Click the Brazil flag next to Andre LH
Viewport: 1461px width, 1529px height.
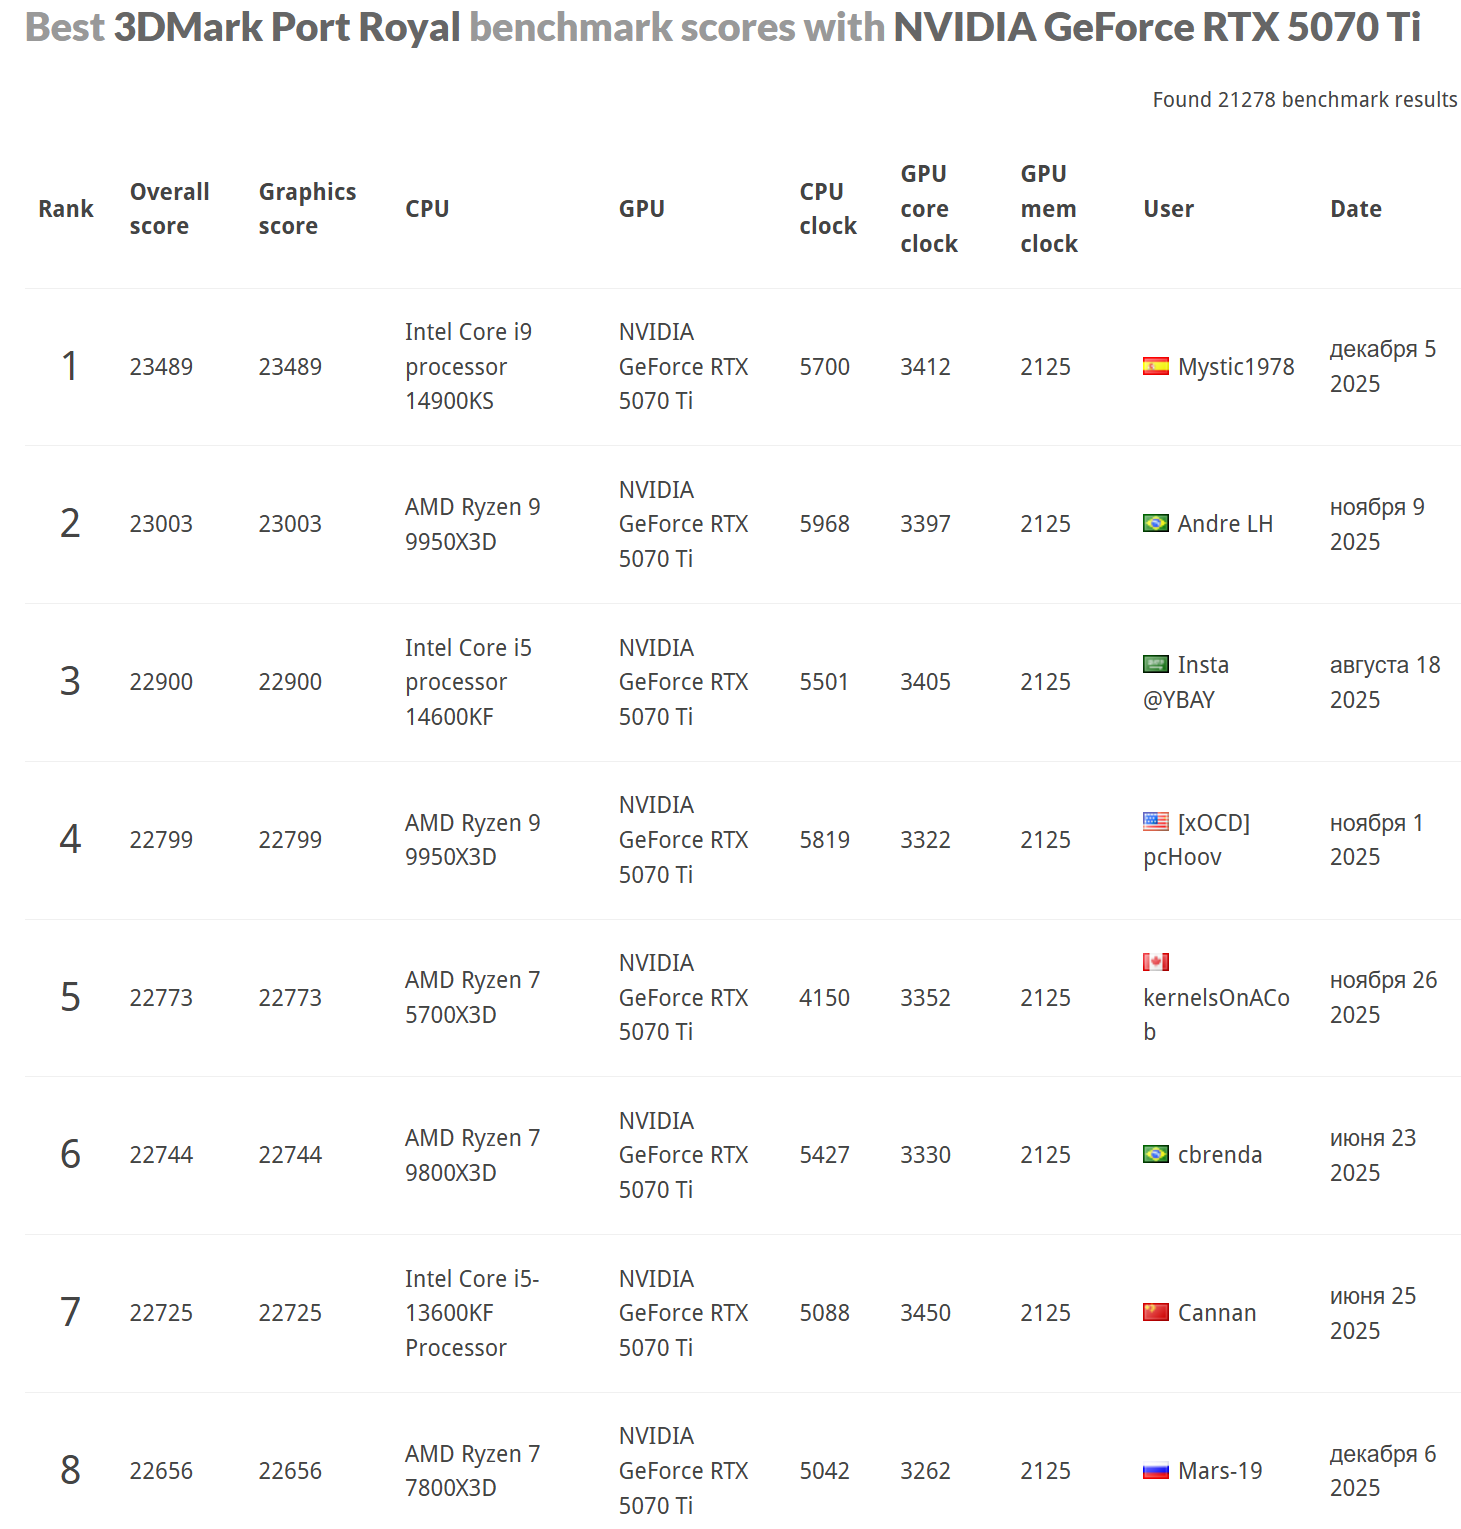click(x=1155, y=523)
